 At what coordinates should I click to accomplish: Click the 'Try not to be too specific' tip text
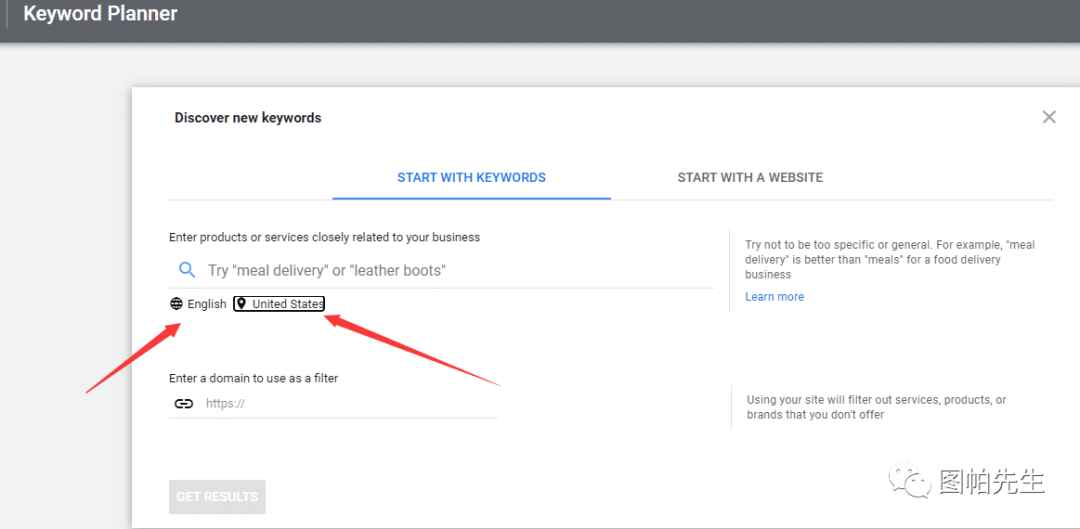tap(890, 260)
